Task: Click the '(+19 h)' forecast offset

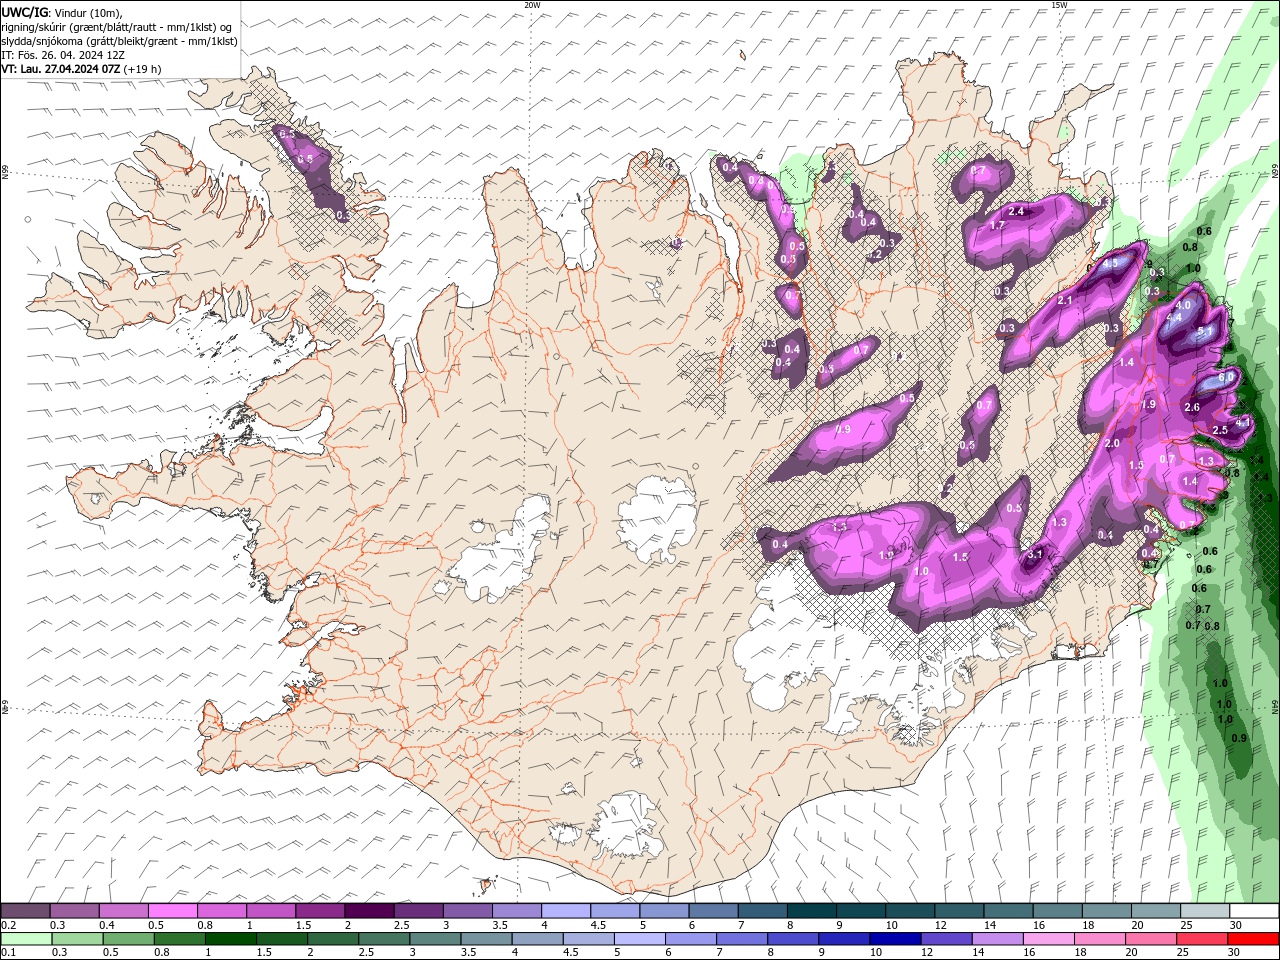Action: tap(143, 69)
